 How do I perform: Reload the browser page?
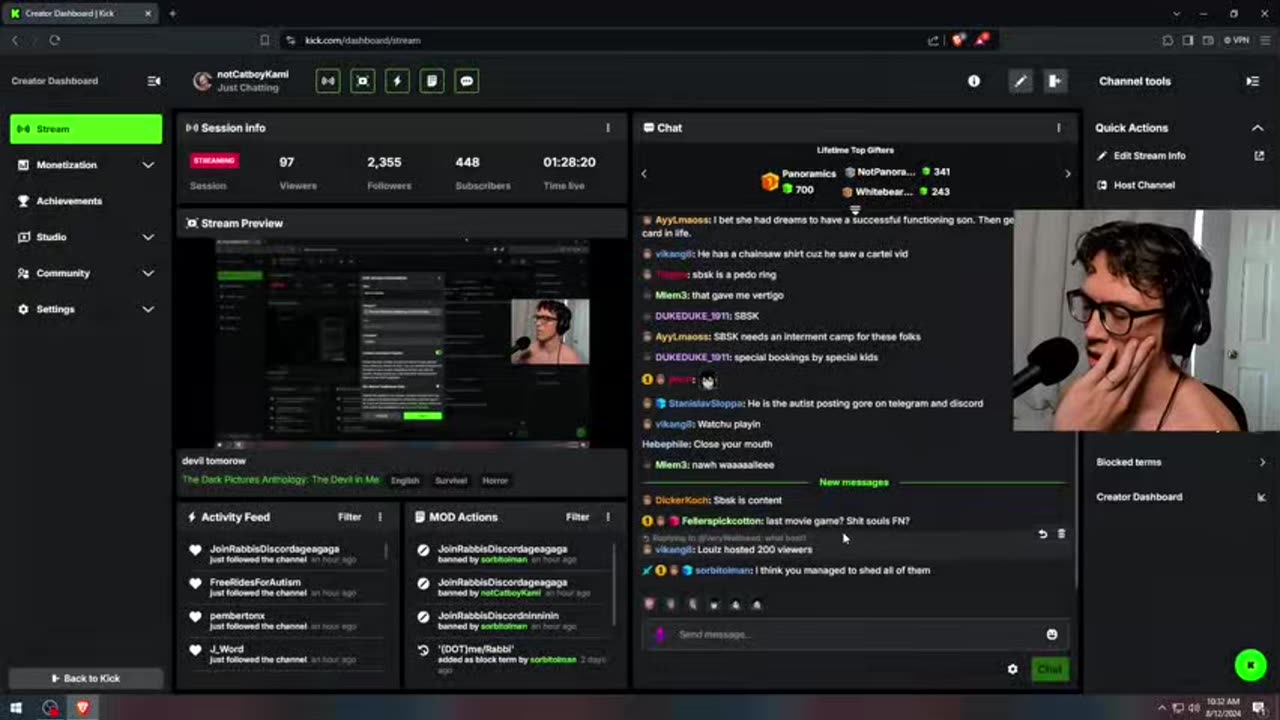(x=54, y=40)
